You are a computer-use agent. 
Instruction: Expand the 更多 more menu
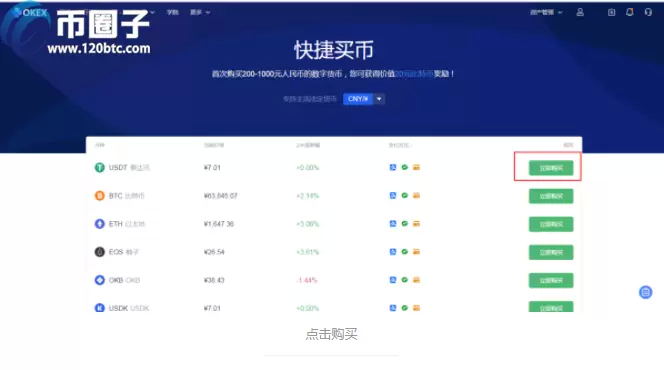click(x=200, y=12)
